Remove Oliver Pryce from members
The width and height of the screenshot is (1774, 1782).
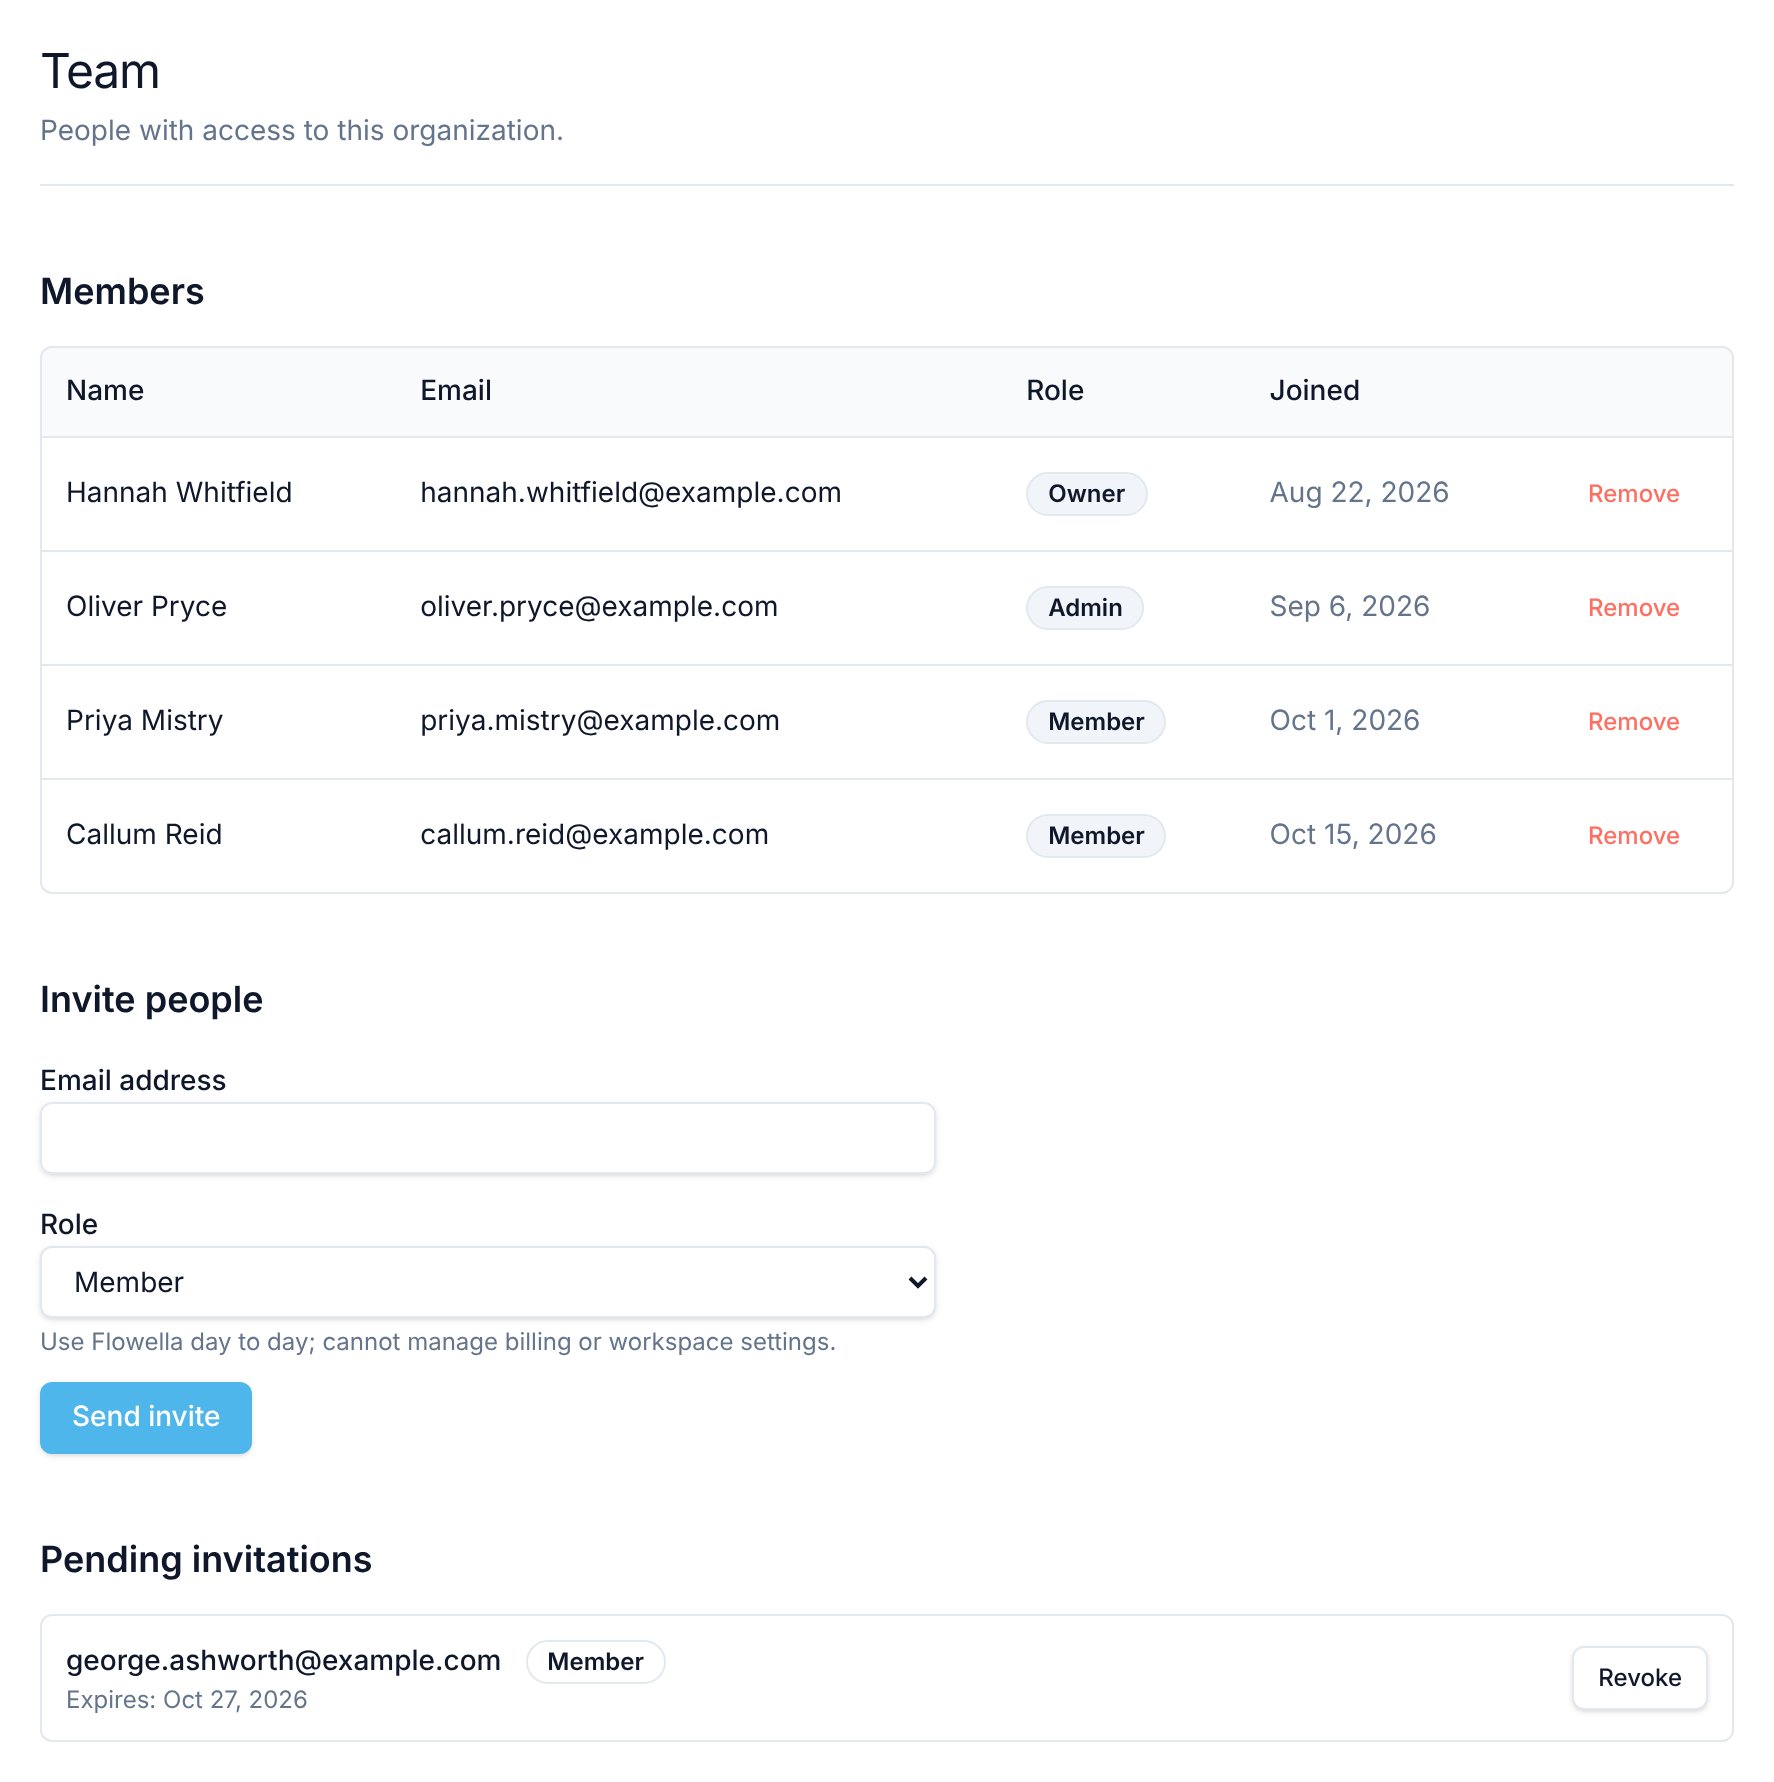click(x=1633, y=608)
